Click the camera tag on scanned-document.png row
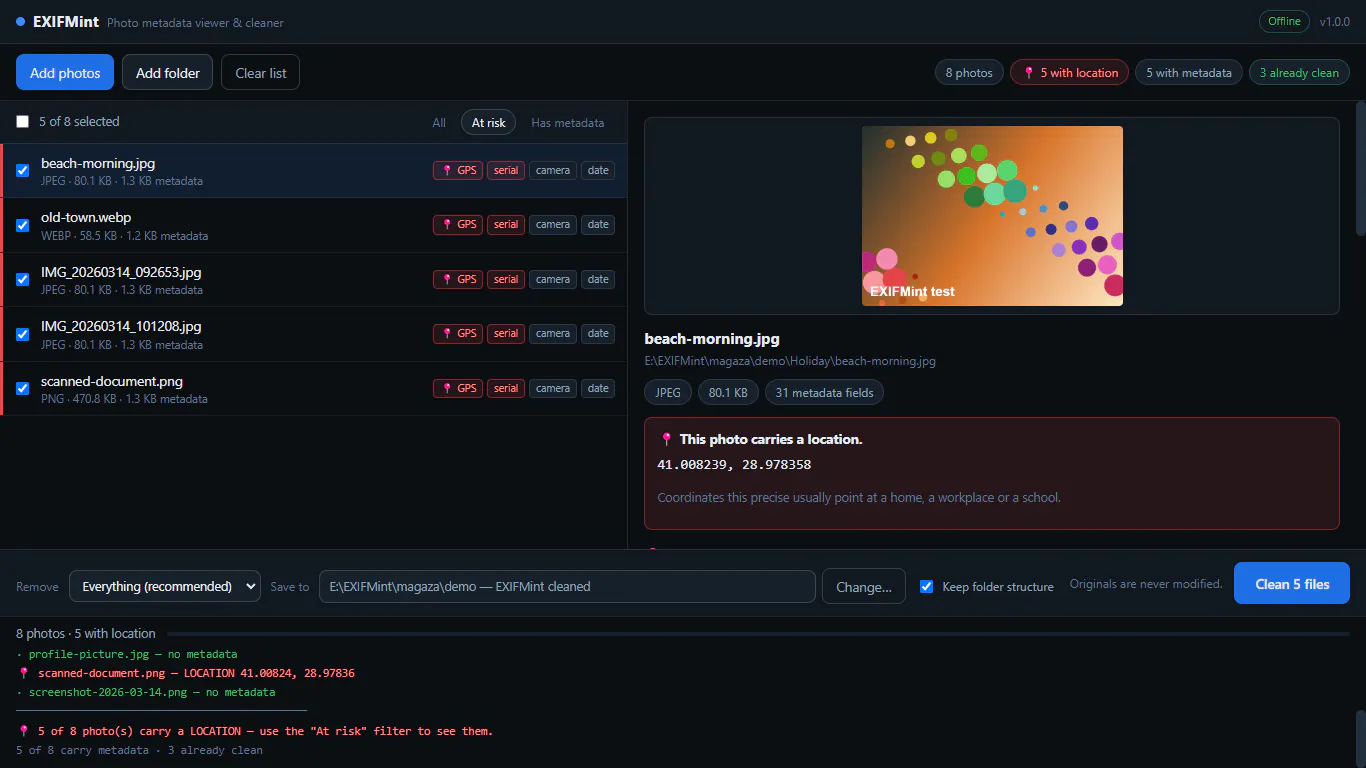1366x768 pixels. [x=553, y=388]
